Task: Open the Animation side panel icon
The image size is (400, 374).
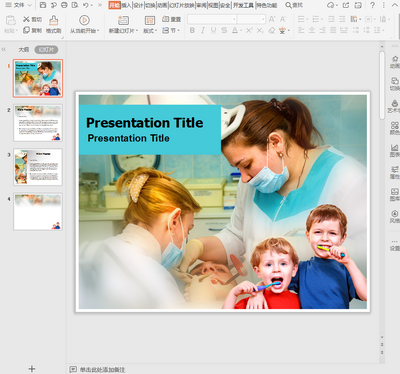Action: tap(395, 62)
